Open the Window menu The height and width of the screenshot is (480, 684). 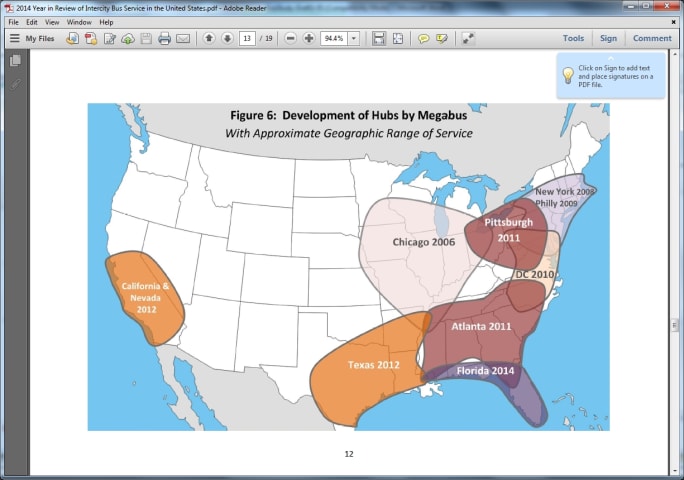[x=79, y=22]
